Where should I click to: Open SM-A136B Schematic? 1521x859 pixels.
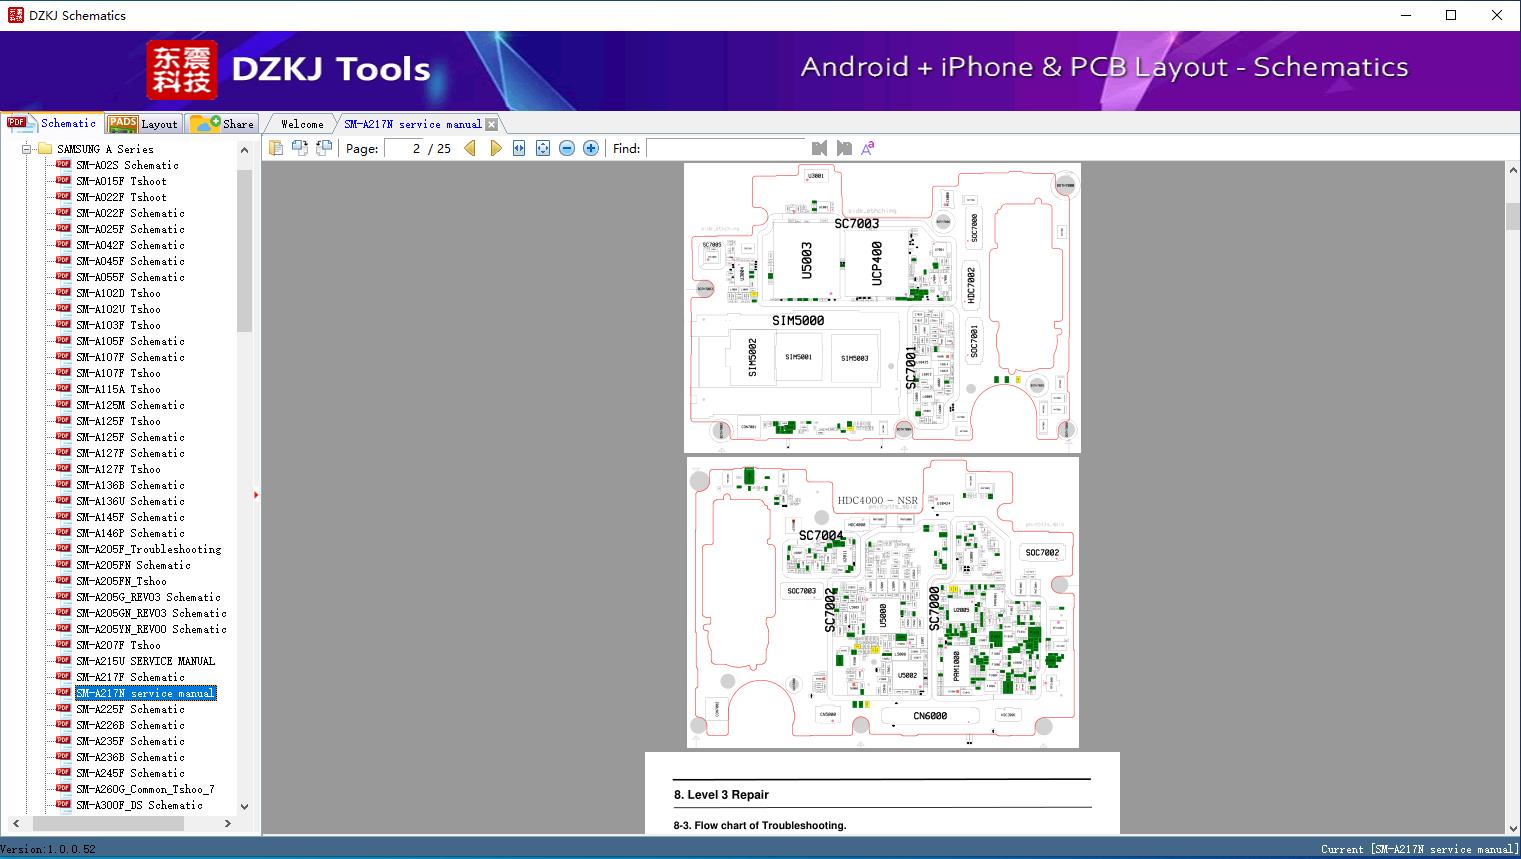coord(130,485)
